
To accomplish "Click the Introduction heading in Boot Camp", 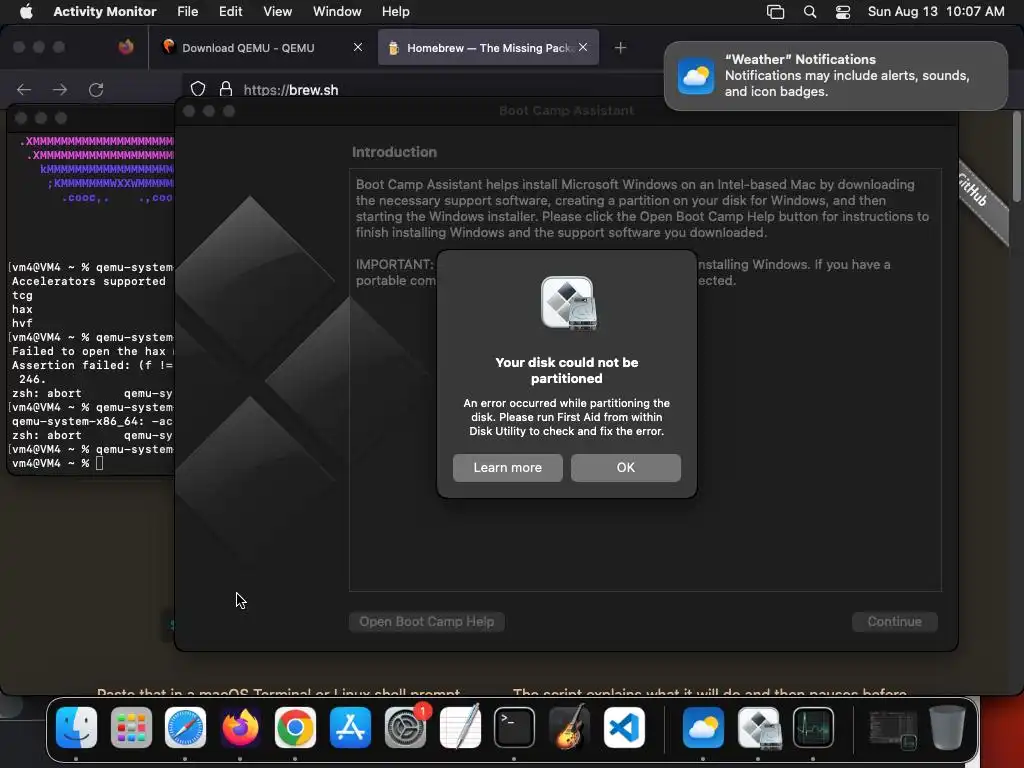I will coord(394,152).
